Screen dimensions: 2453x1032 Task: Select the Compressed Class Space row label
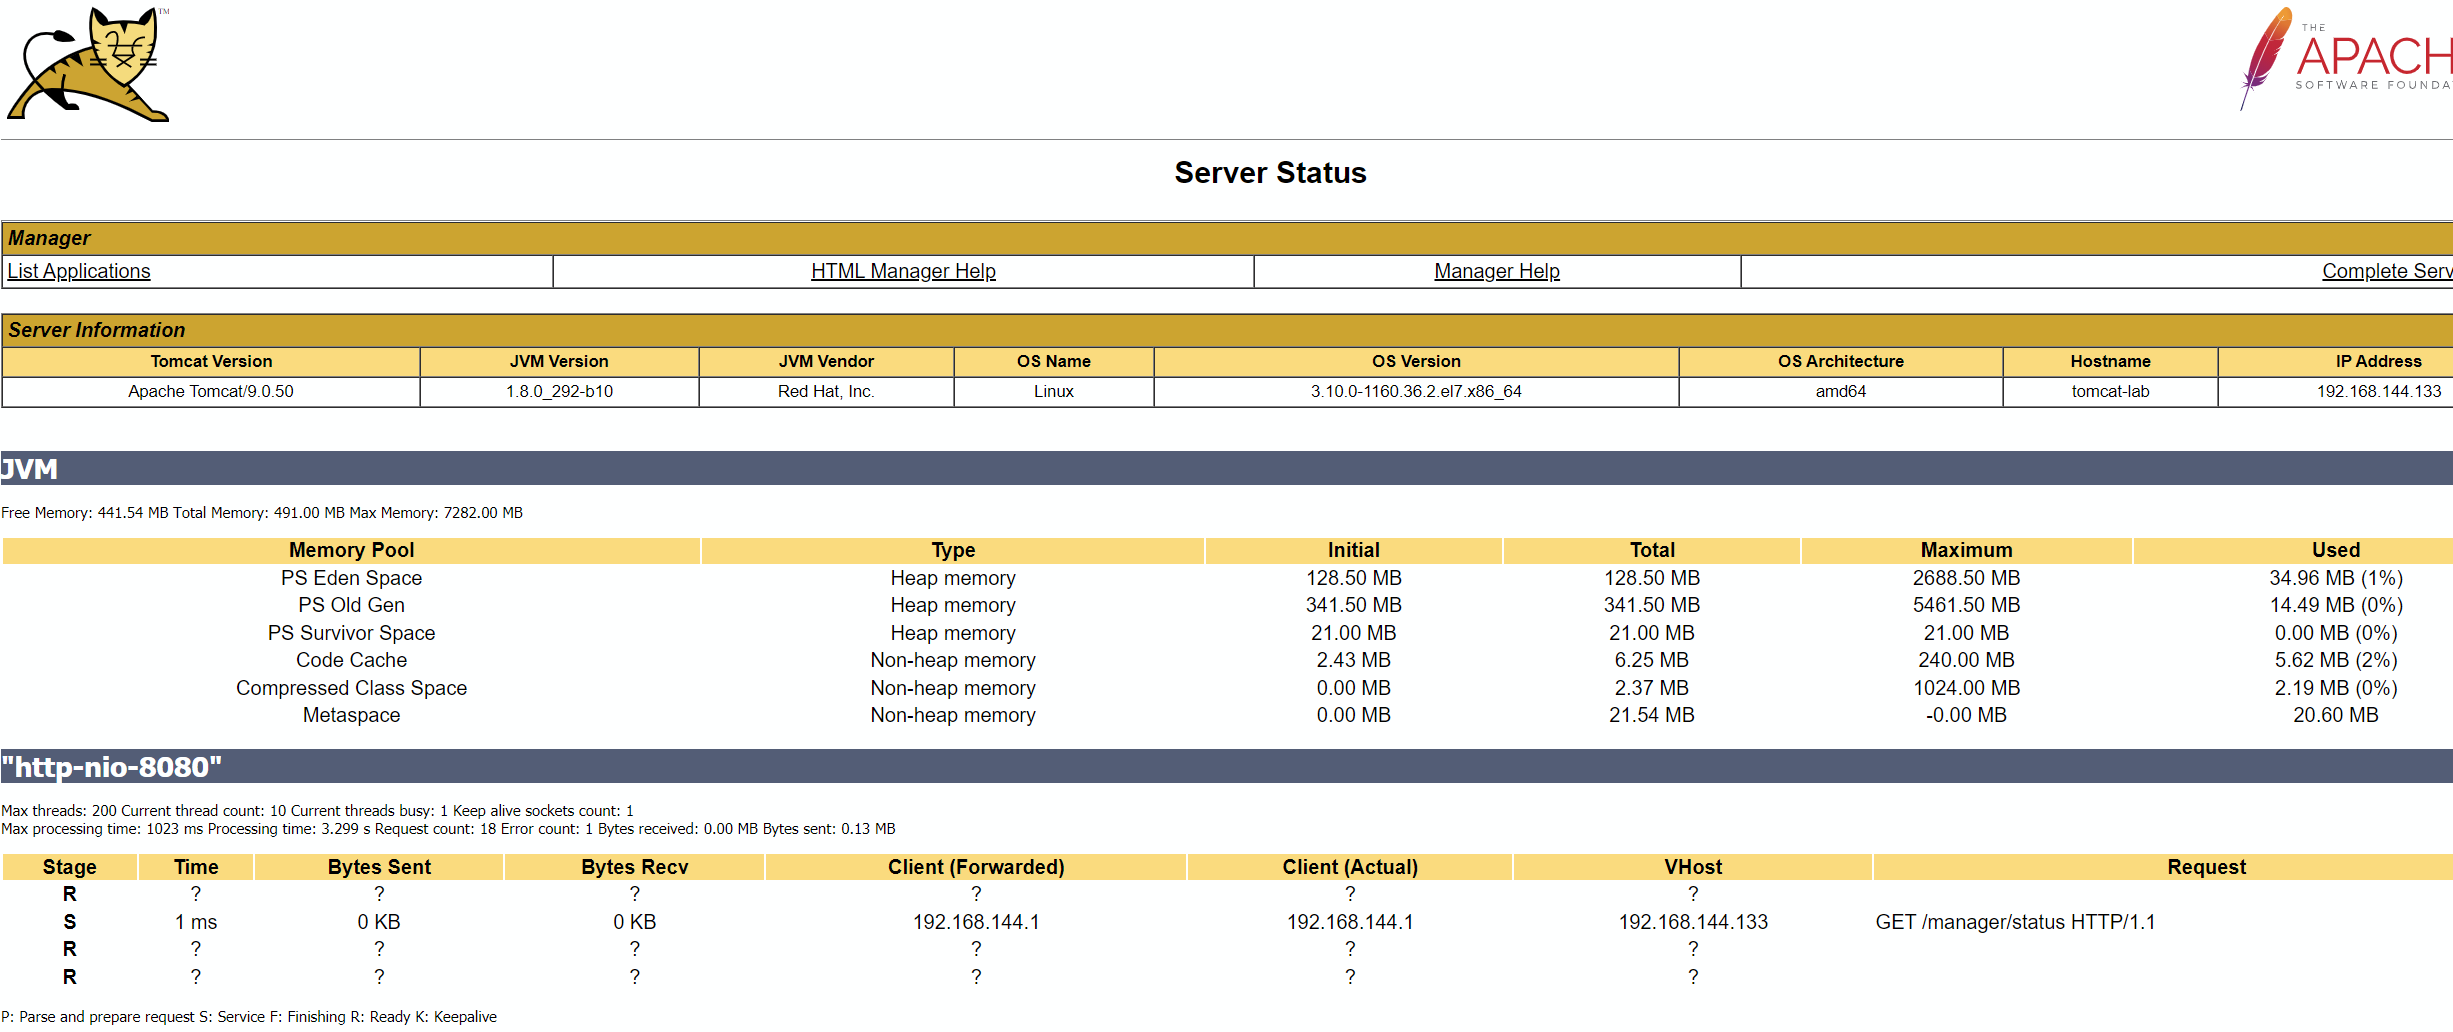pyautogui.click(x=351, y=688)
